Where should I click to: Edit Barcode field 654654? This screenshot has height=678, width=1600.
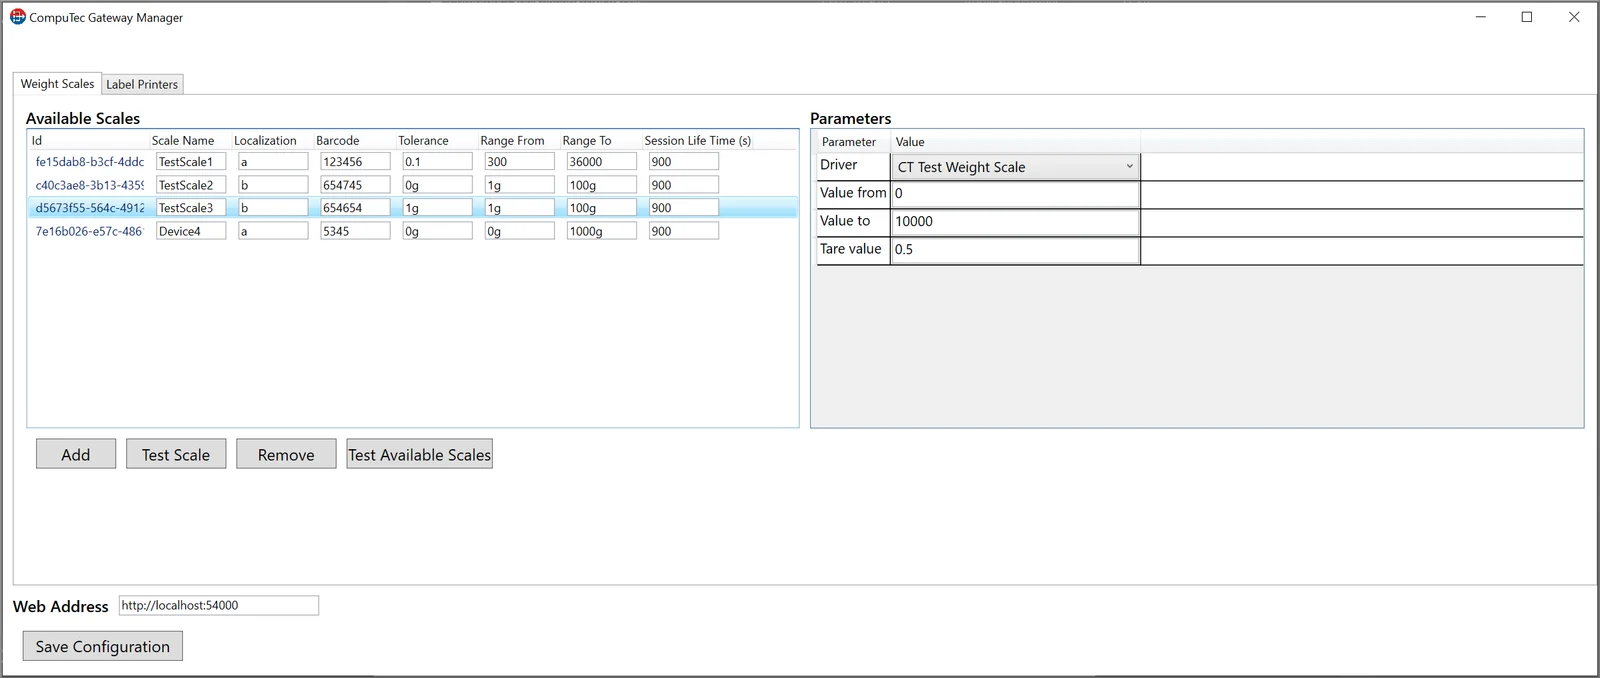coord(355,208)
